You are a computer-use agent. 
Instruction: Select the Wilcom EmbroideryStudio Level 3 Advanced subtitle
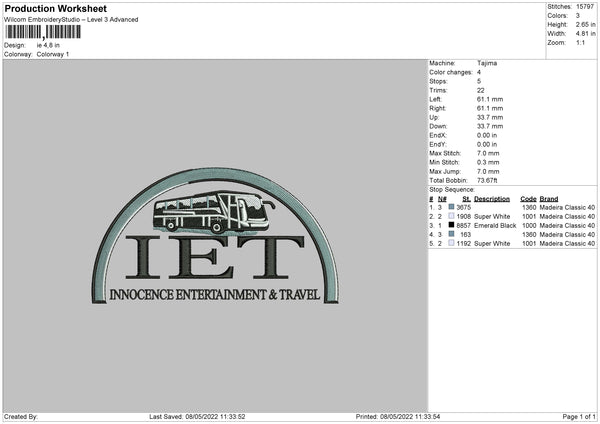click(x=71, y=20)
